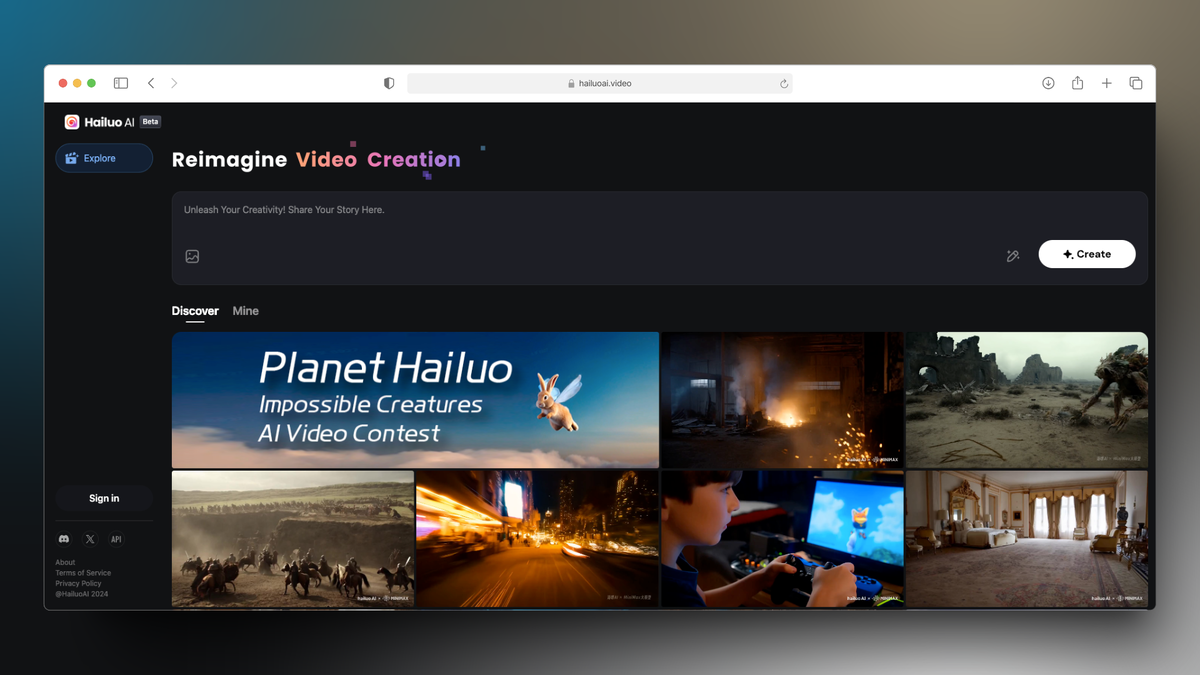
Task: Click the privacy shield icon in Safari
Action: click(389, 83)
